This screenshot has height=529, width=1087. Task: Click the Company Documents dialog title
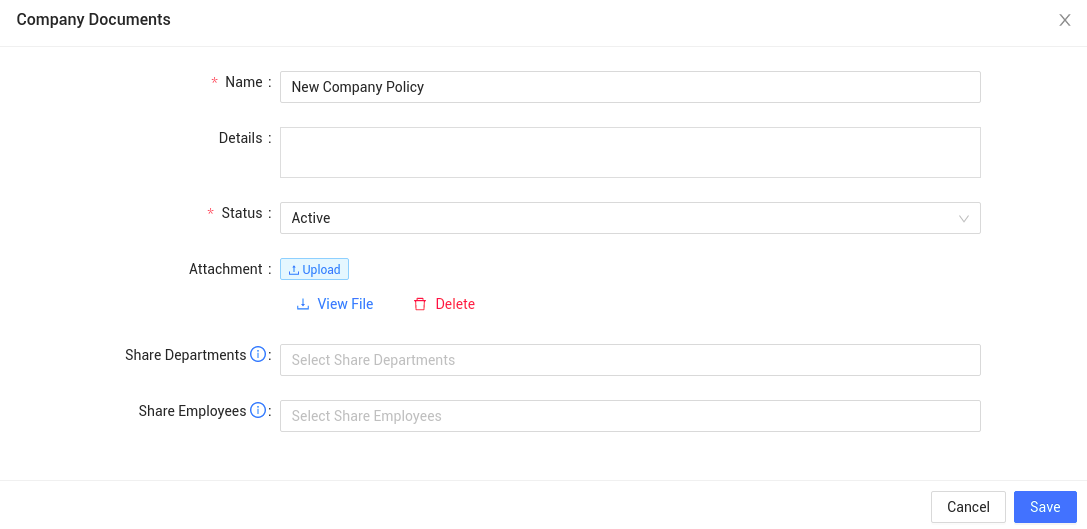(94, 19)
